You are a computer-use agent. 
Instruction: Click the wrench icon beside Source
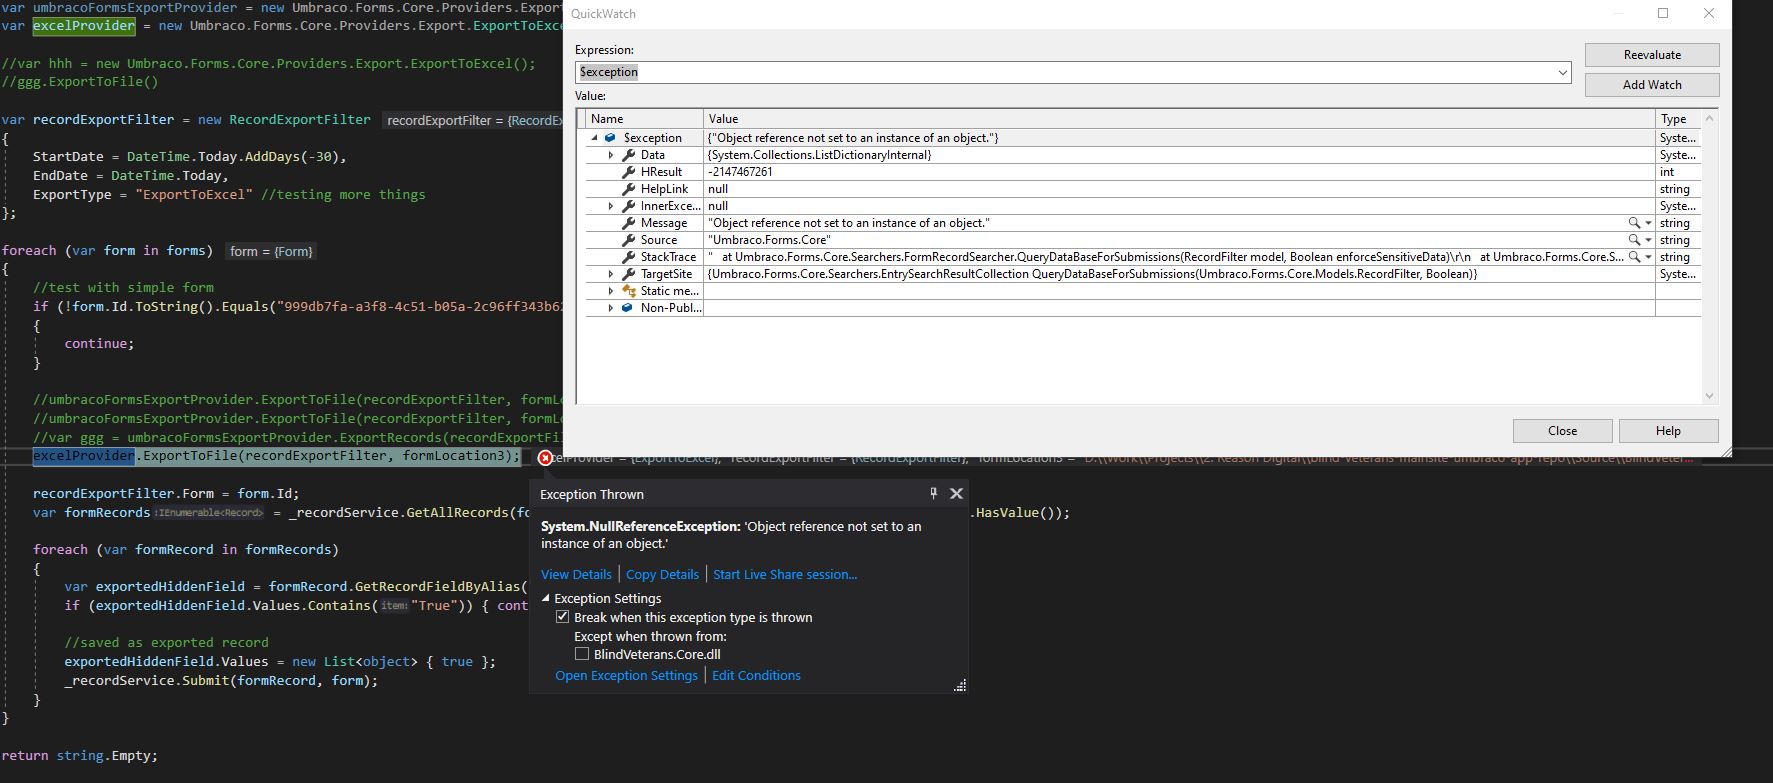(628, 240)
